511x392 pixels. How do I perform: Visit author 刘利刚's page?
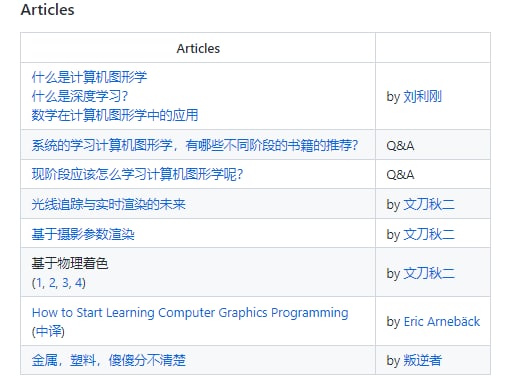click(422, 97)
